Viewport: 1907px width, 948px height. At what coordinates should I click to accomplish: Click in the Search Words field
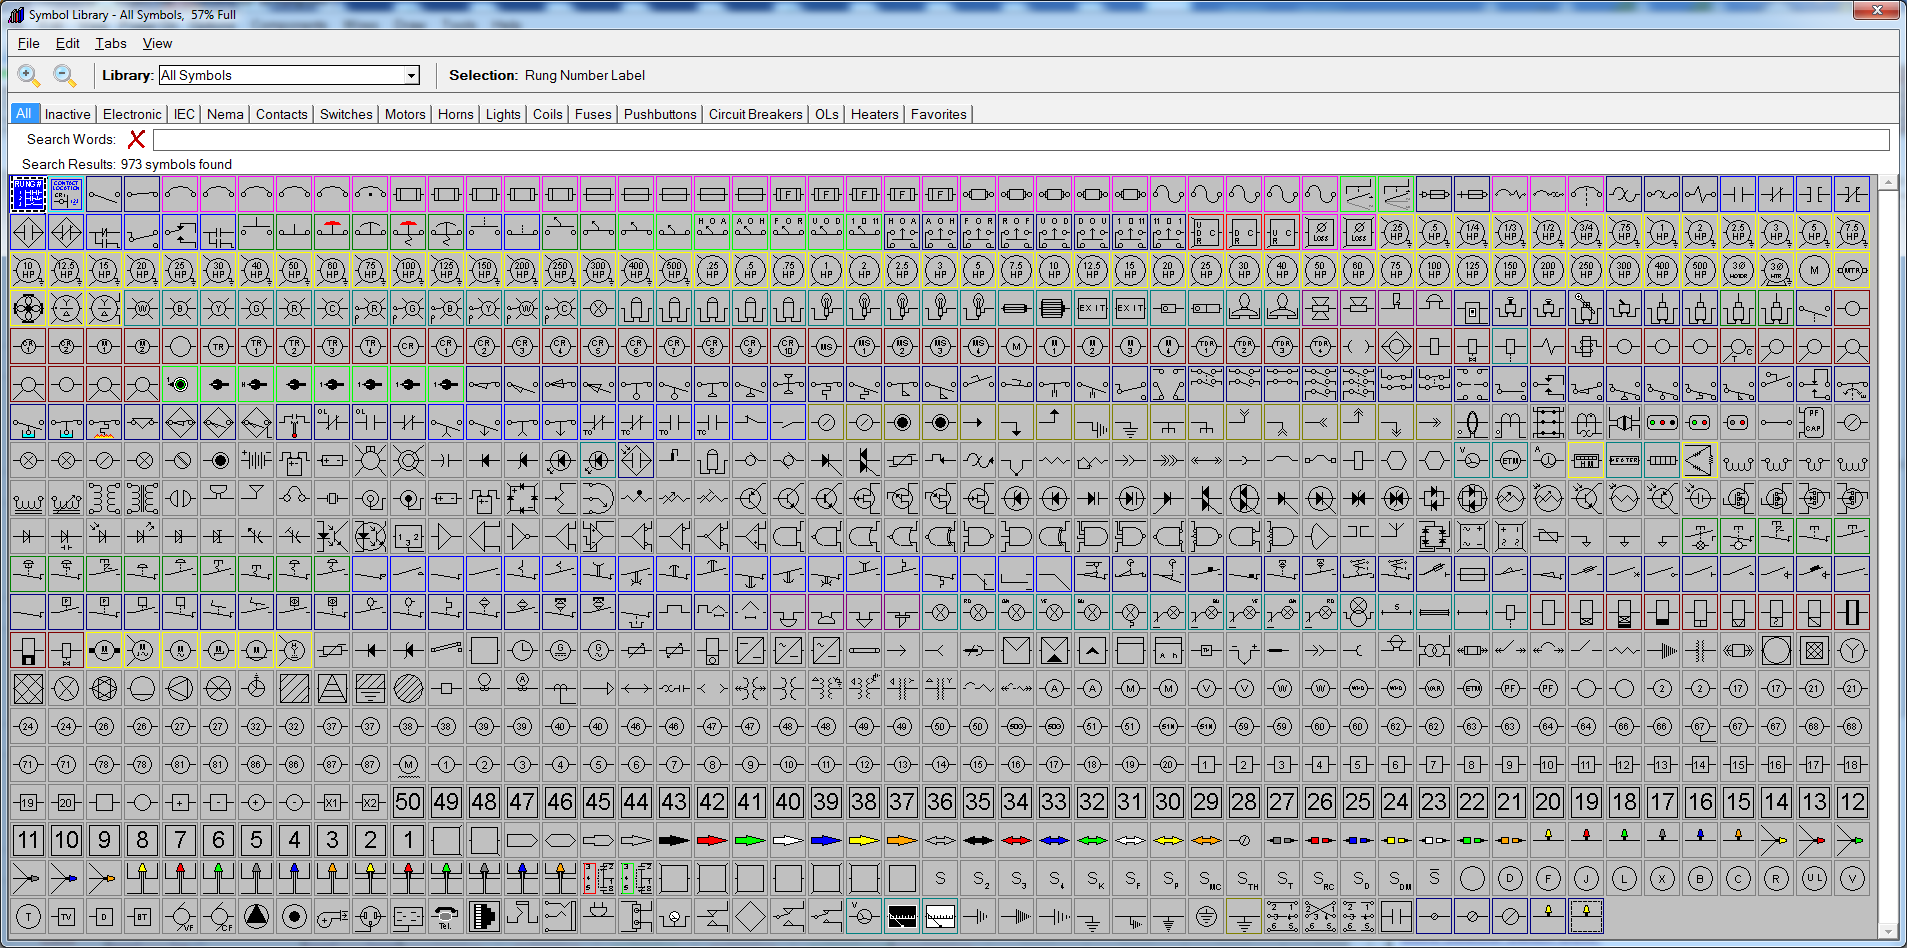(x=1020, y=140)
